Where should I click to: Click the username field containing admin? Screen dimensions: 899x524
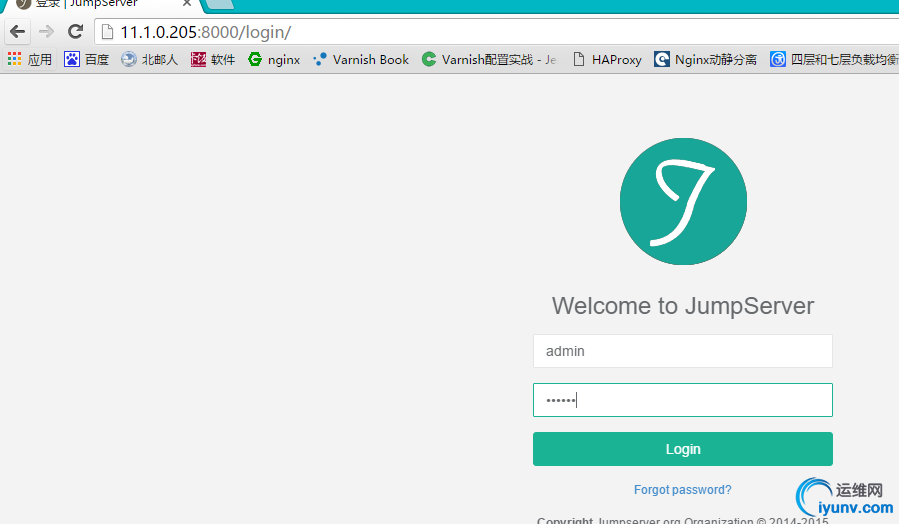(x=683, y=351)
